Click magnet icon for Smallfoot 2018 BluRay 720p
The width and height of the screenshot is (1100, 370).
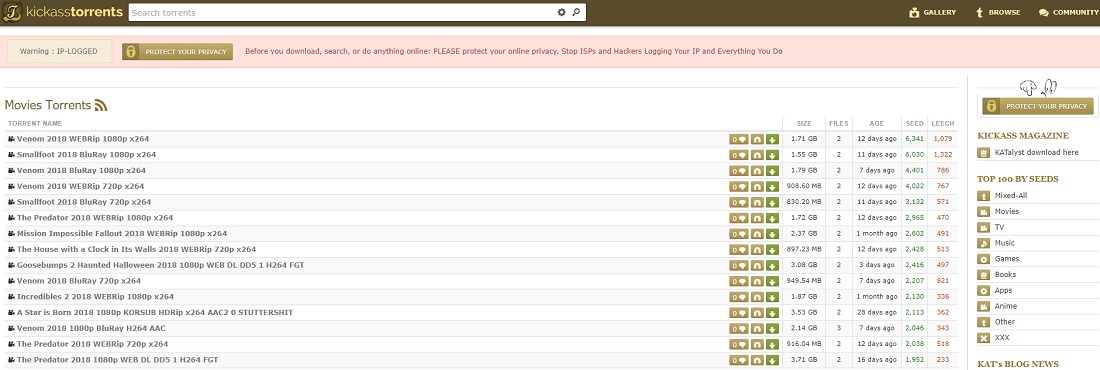[x=757, y=202]
